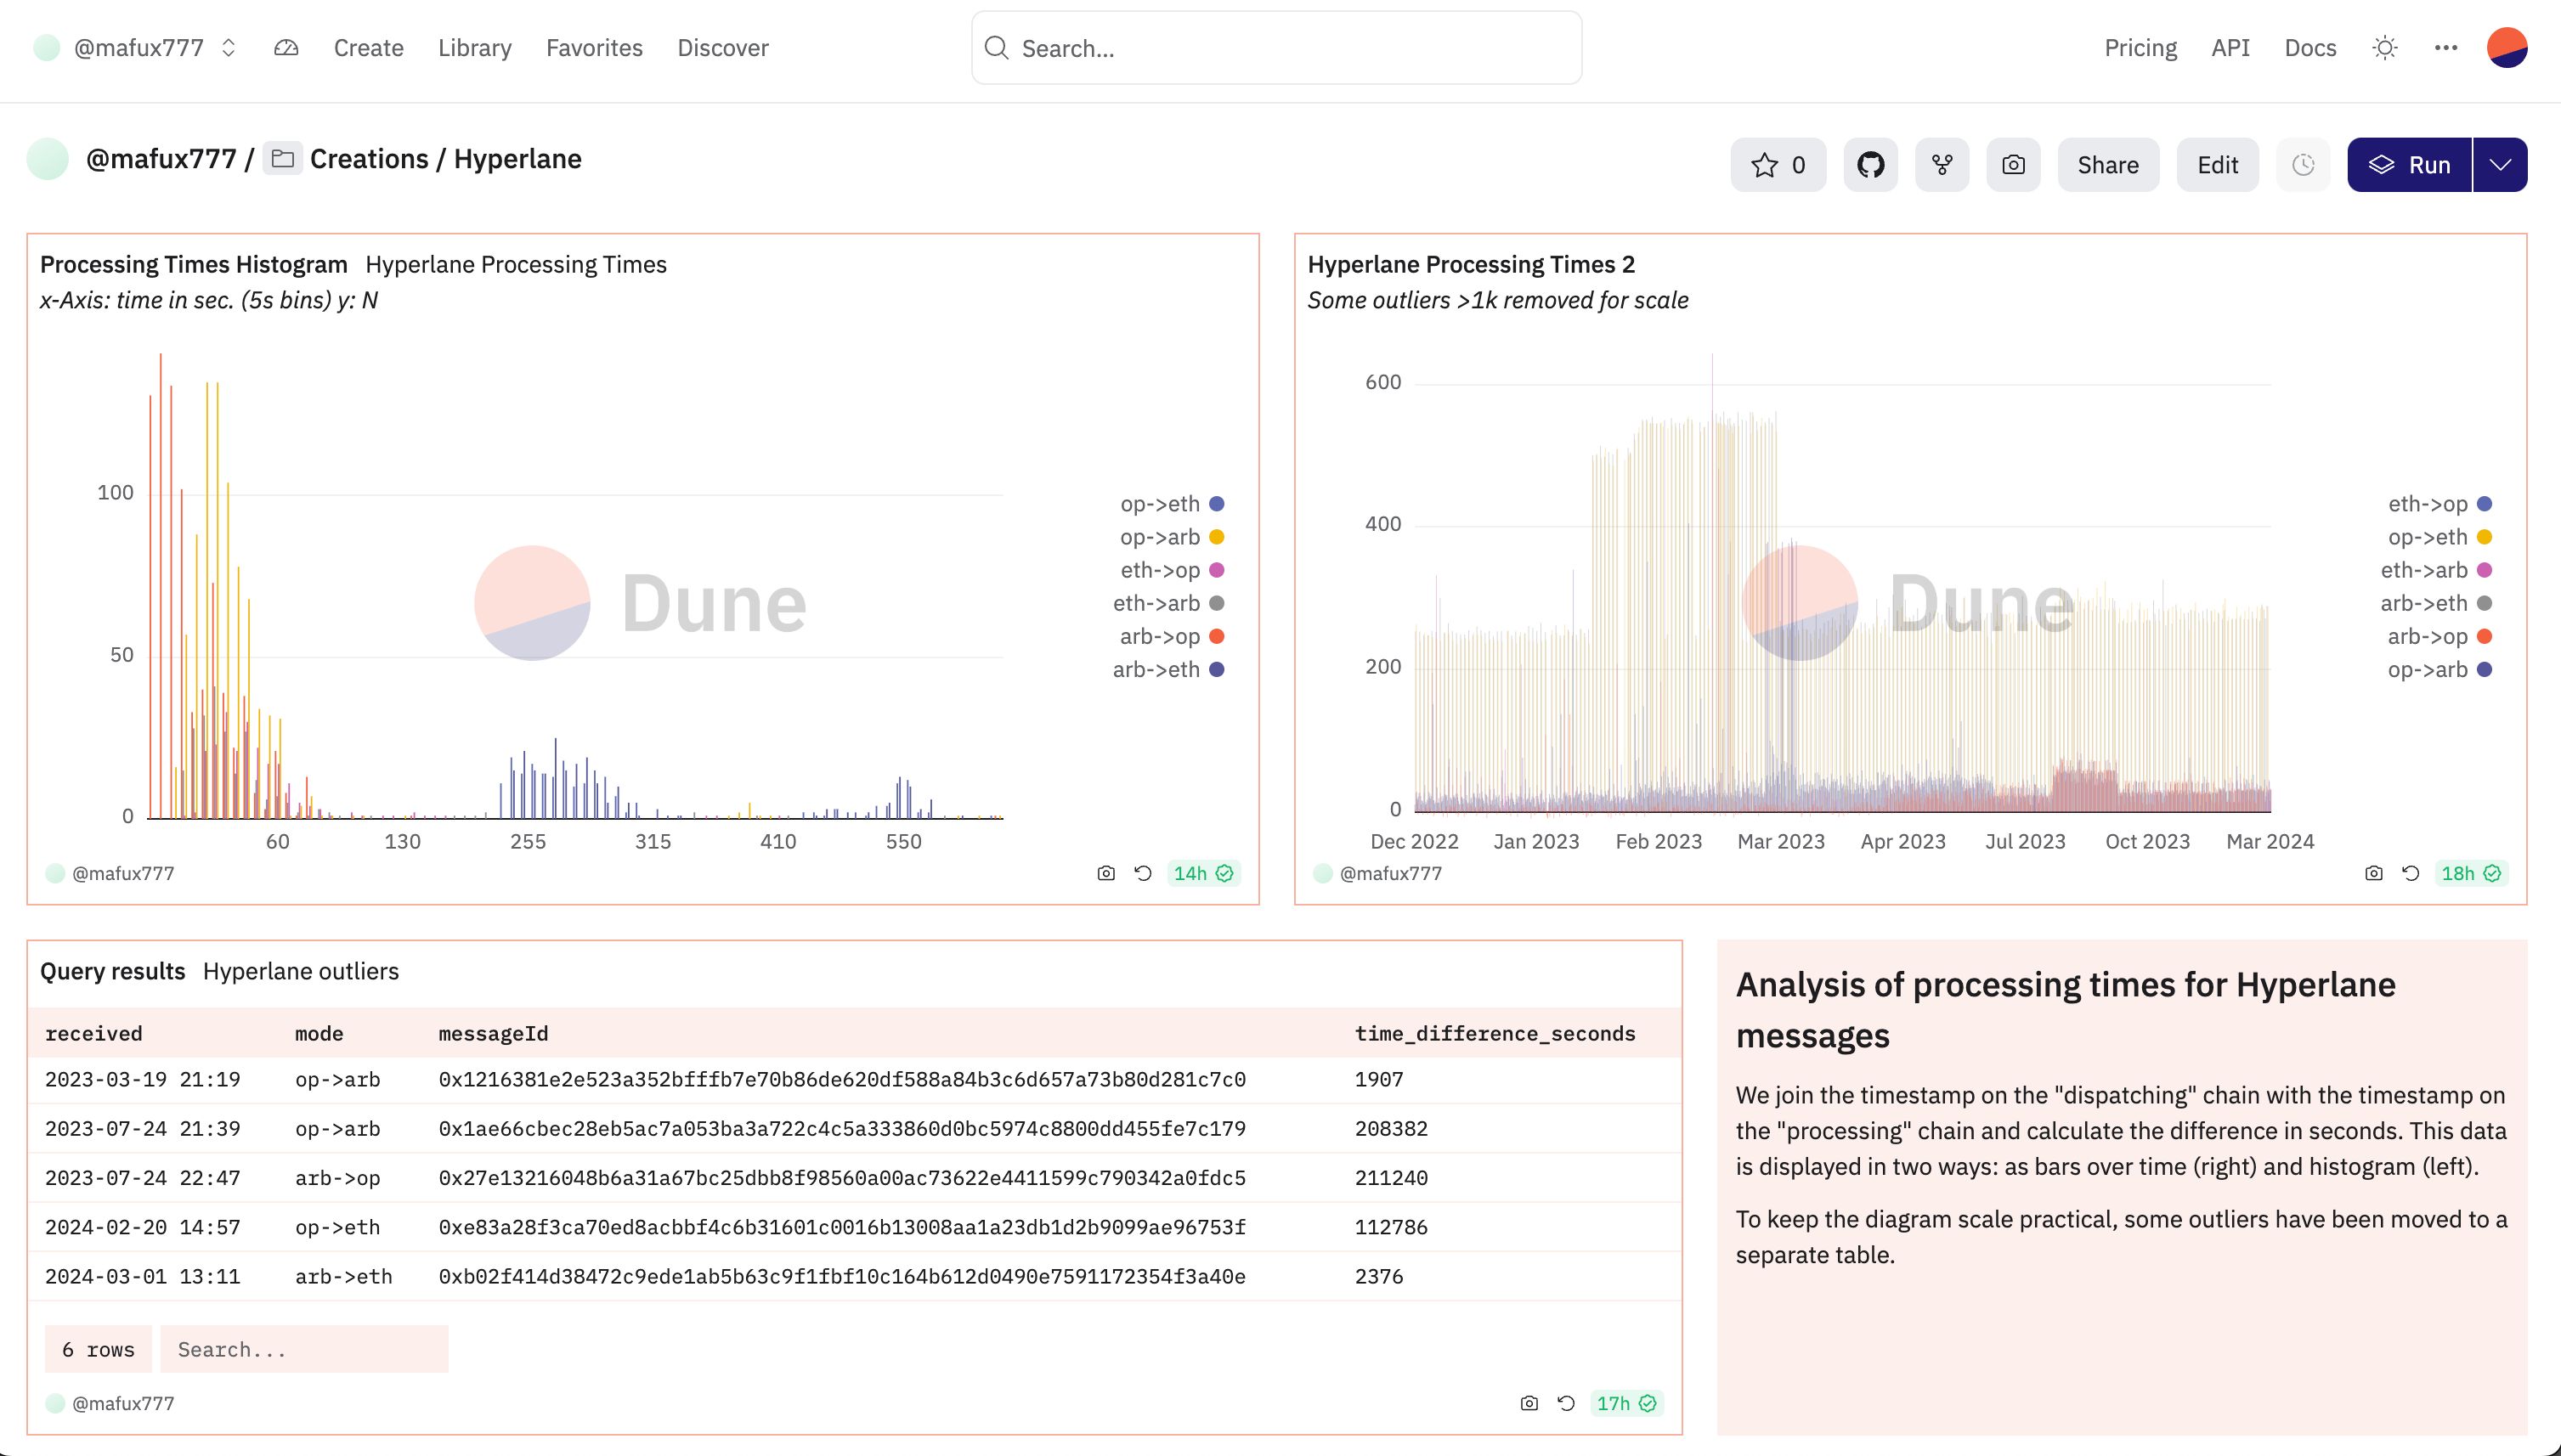Open the Docs link
The width and height of the screenshot is (2561, 1456).
click(x=2310, y=48)
